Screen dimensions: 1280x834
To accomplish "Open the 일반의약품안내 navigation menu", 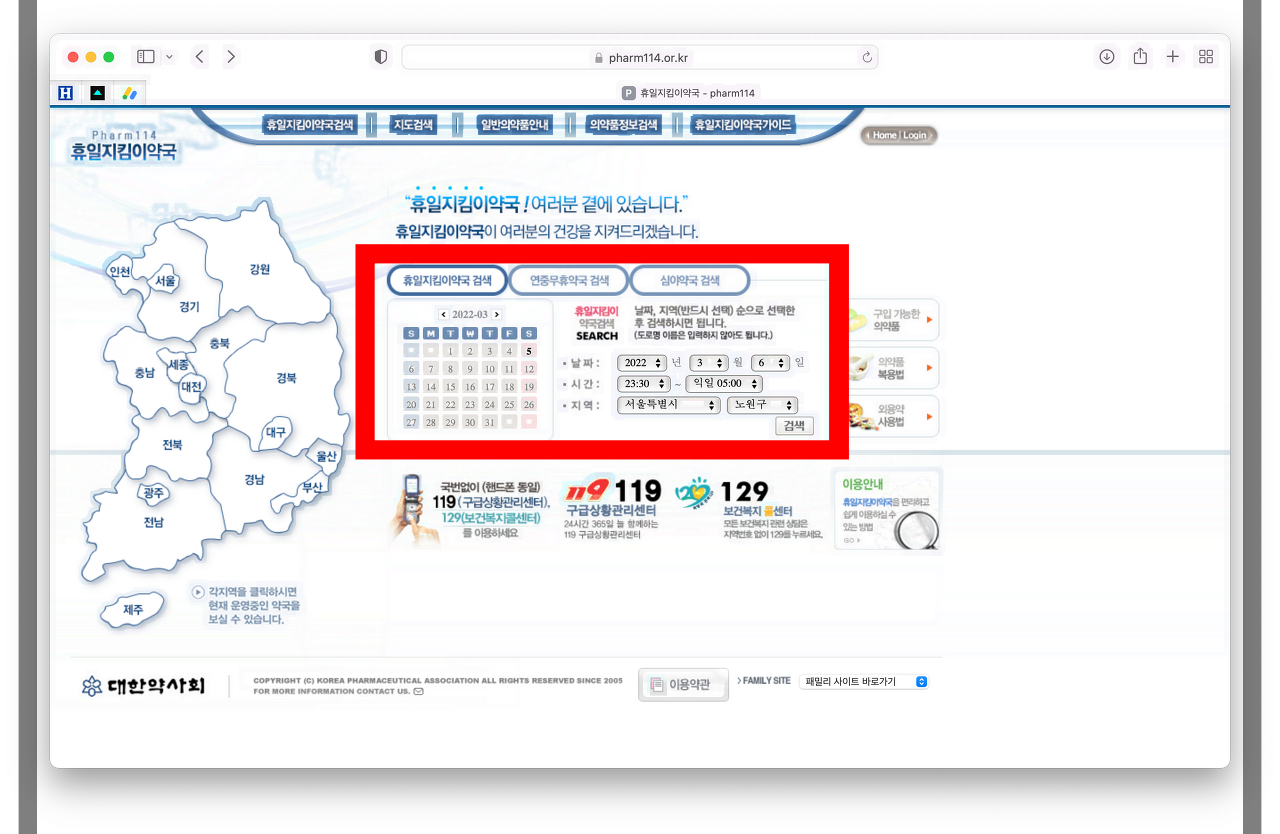I will [515, 125].
